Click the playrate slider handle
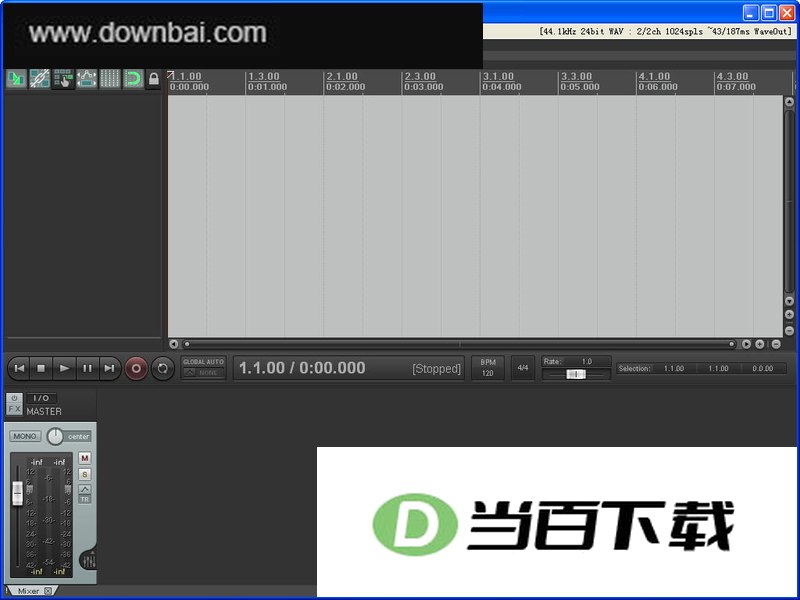The height and width of the screenshot is (600, 800). coord(576,374)
